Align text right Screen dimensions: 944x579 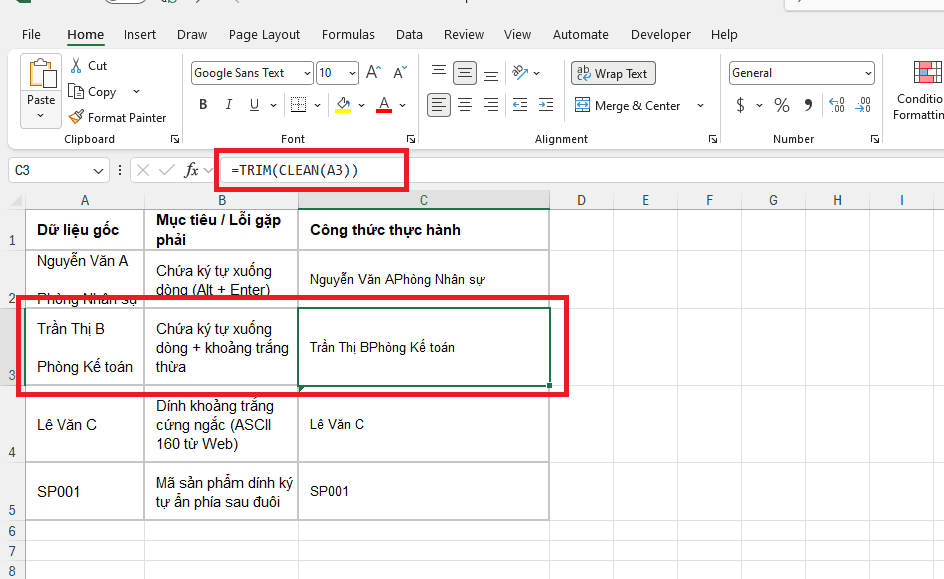click(491, 105)
